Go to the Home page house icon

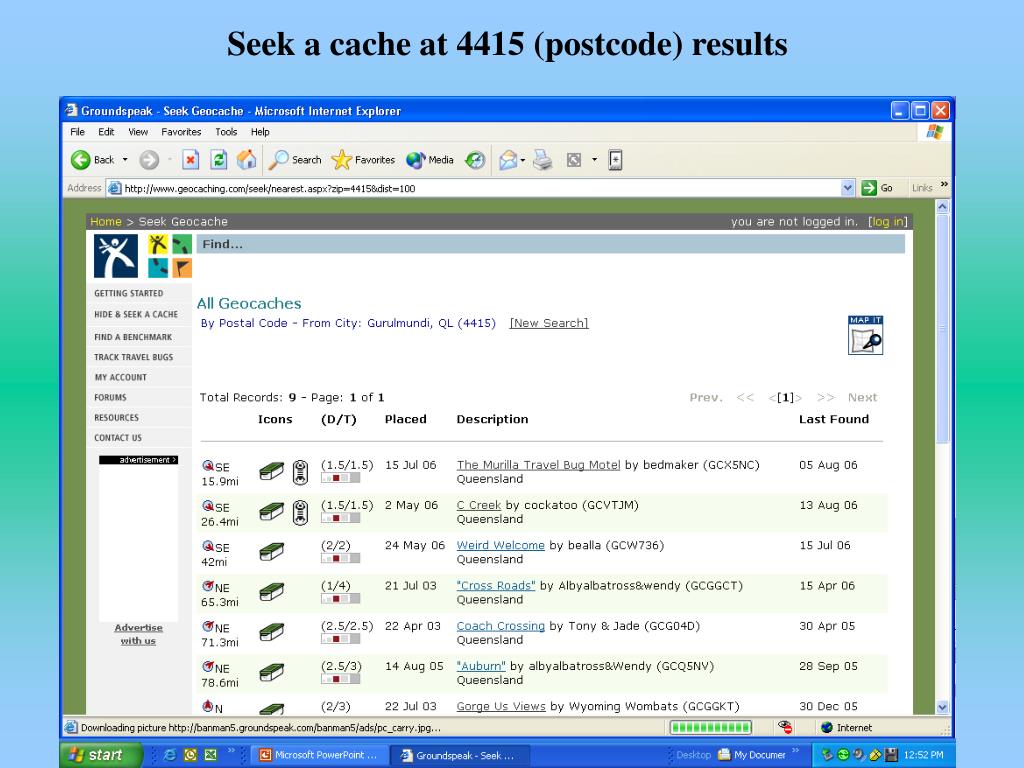(x=246, y=159)
